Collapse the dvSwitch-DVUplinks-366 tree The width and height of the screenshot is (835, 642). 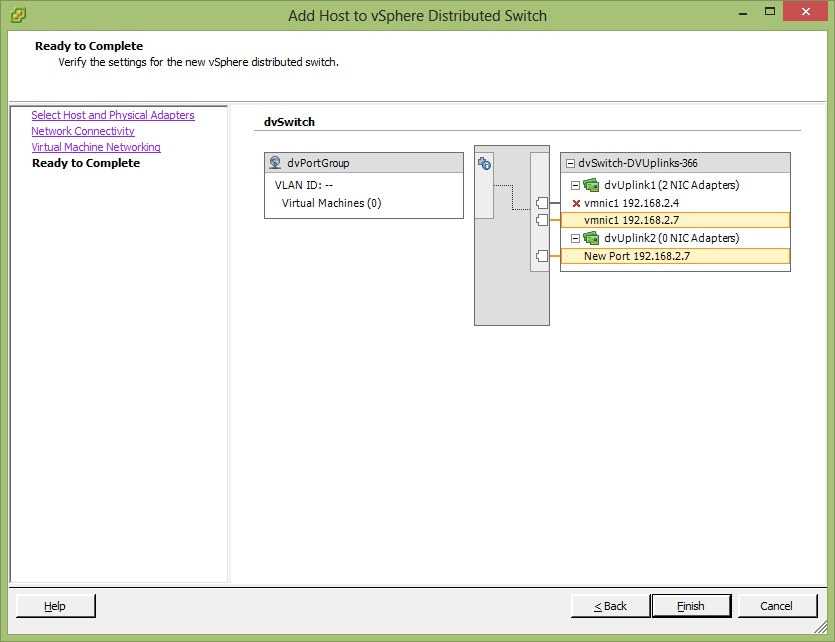570,163
